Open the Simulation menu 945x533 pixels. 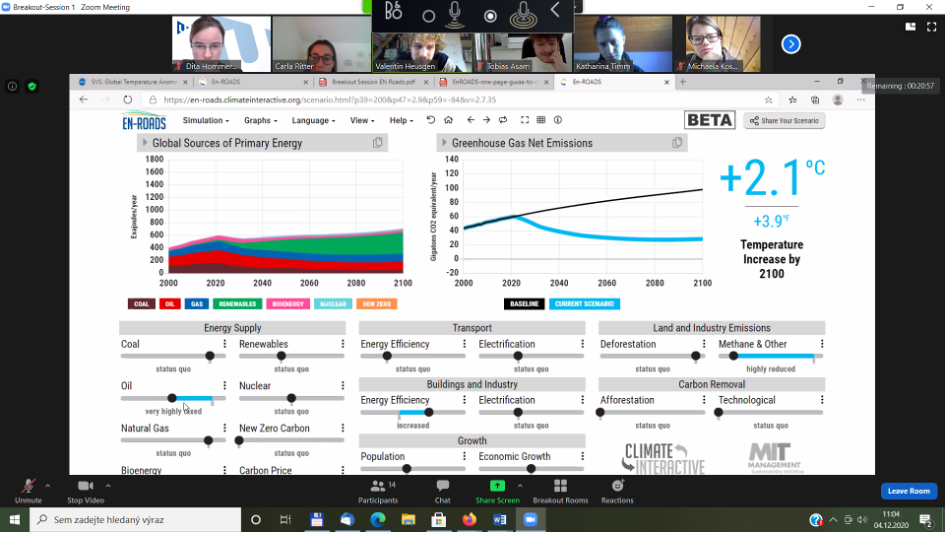(206, 121)
